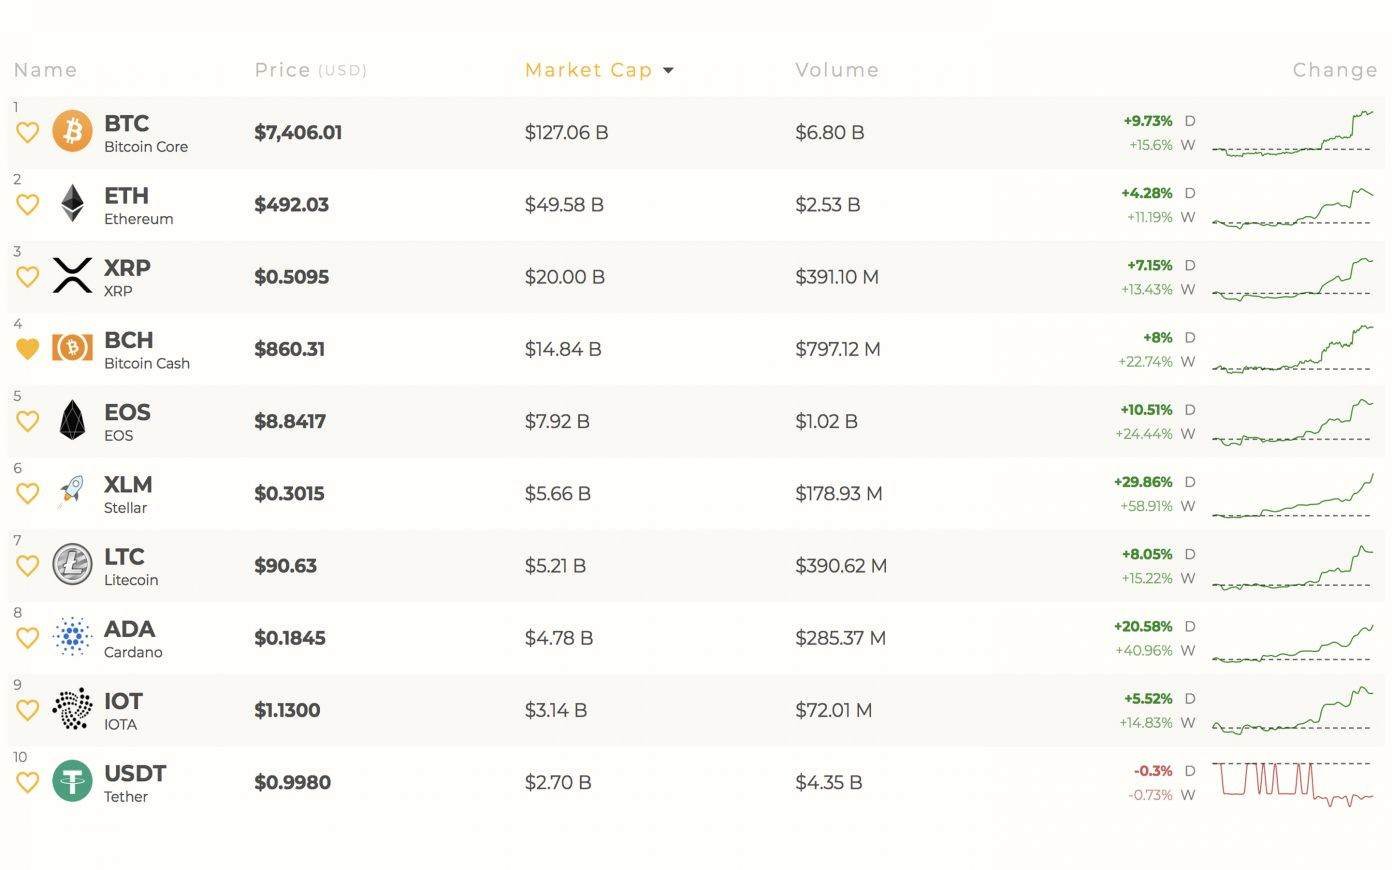Screen dimensions: 1392x870
Task: Click the Market Cap sort arrow
Action: click(x=668, y=70)
